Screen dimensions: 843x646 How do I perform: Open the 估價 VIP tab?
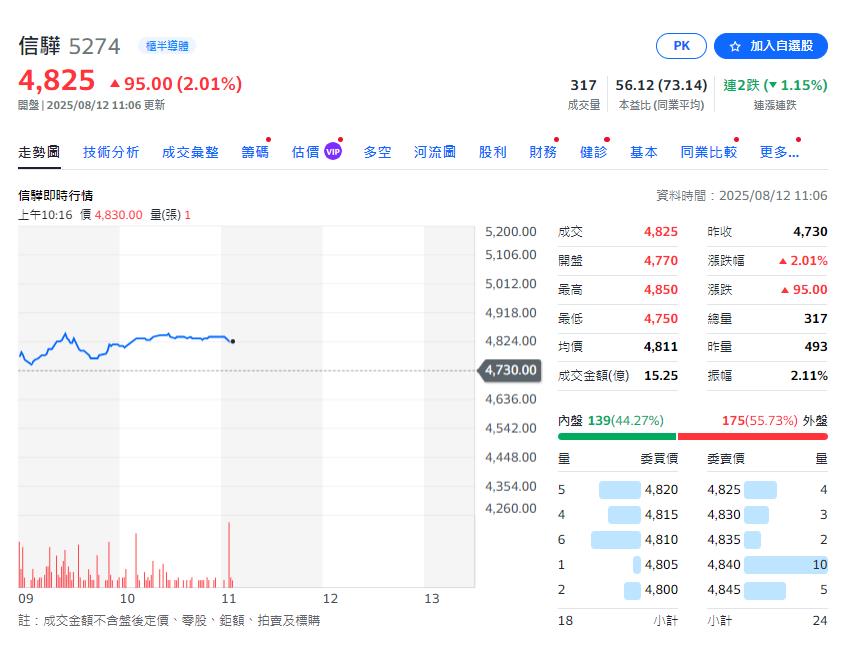(316, 152)
